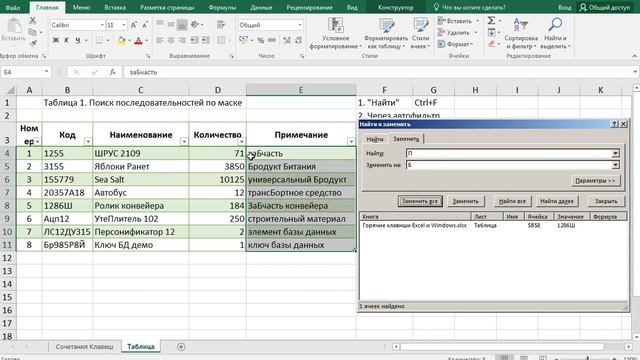Click the Fill down arrow icon
Screen dimensions: 640x360
point(491,32)
